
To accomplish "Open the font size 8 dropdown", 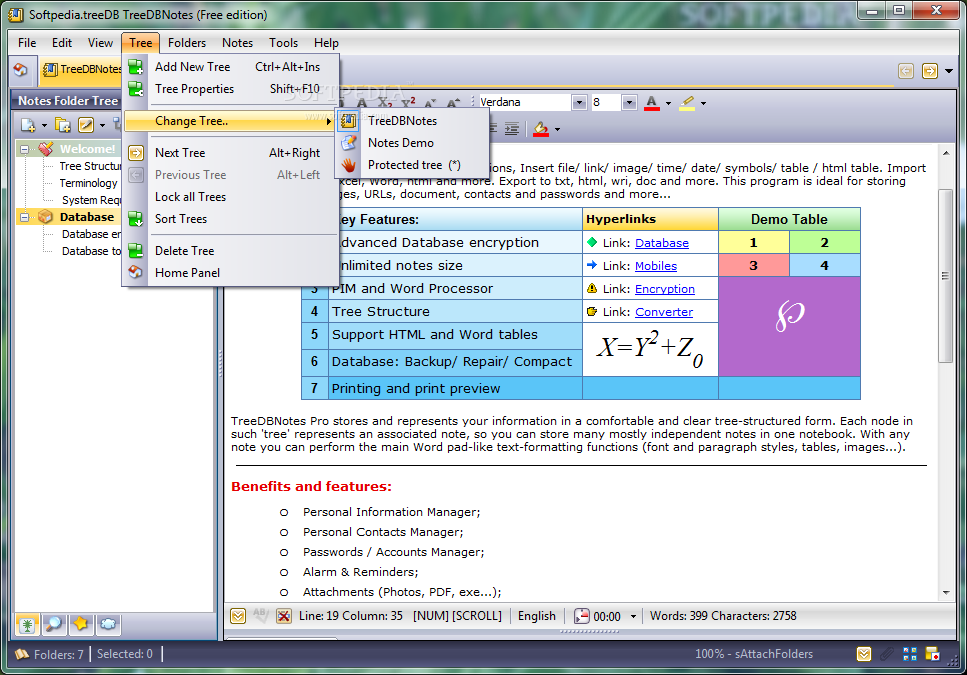I will (629, 102).
